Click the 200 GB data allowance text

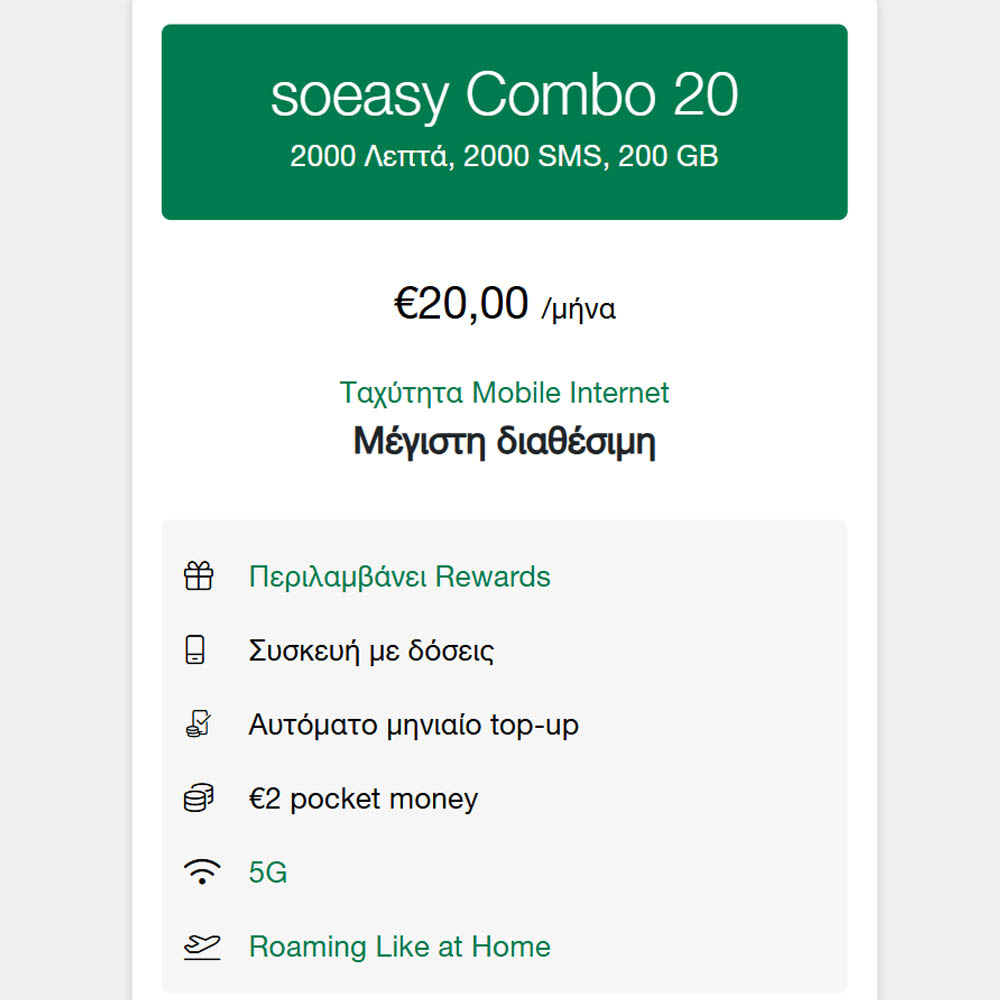click(x=668, y=157)
